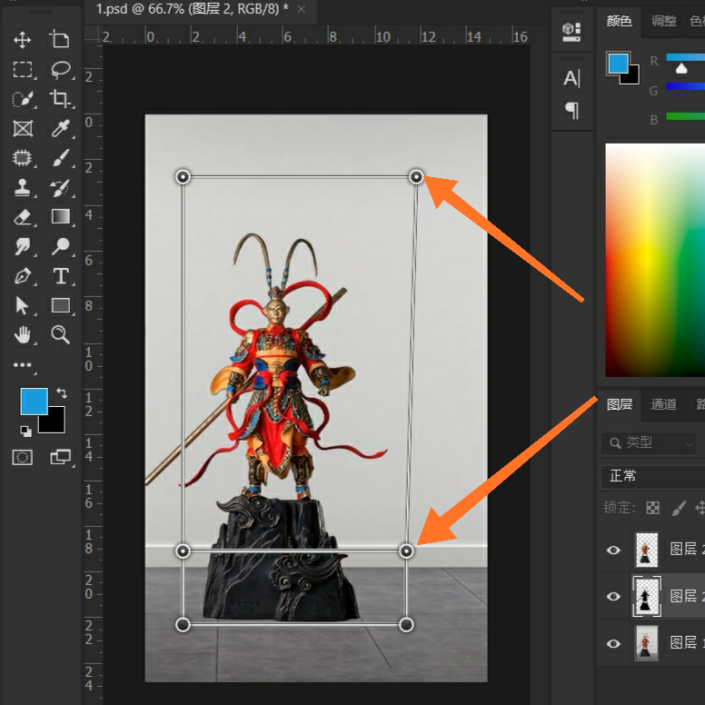Hide the selected black silhouette layer
Screen dimensions: 705x705
tap(613, 596)
